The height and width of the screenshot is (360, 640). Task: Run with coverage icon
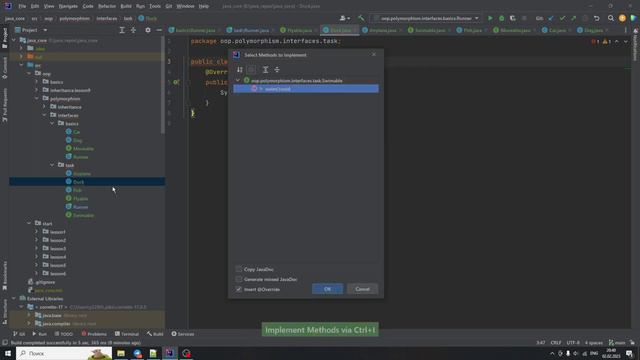[513, 18]
